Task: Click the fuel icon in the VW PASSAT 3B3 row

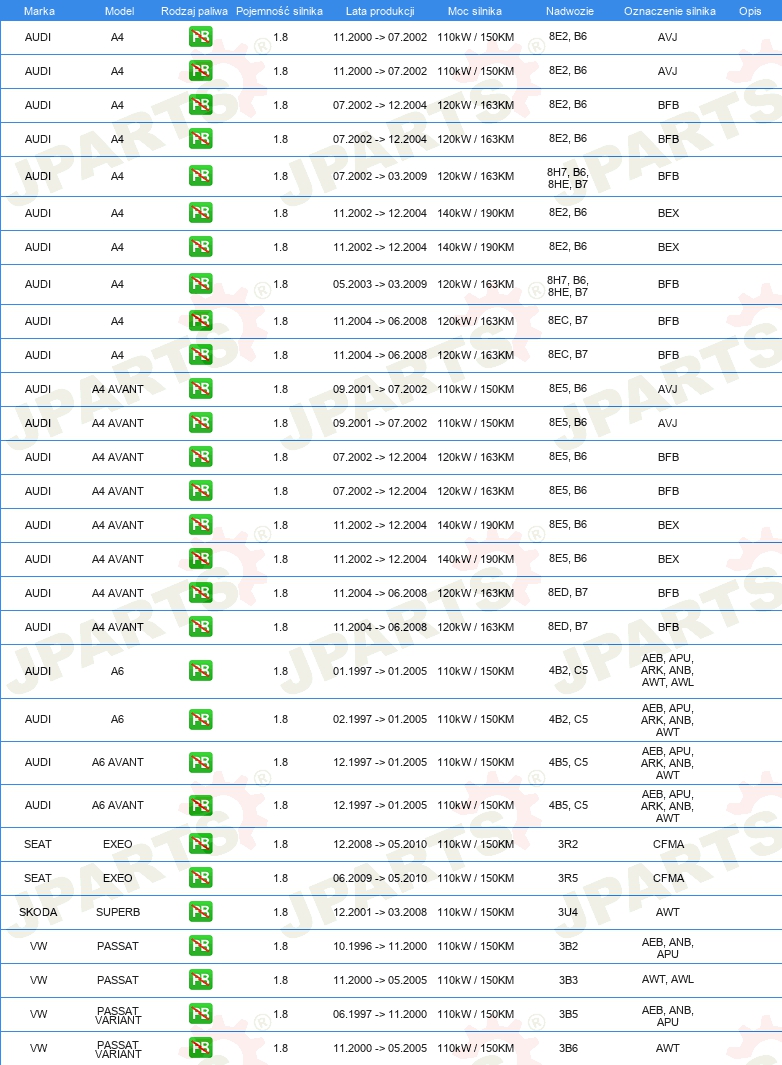Action: tap(200, 979)
